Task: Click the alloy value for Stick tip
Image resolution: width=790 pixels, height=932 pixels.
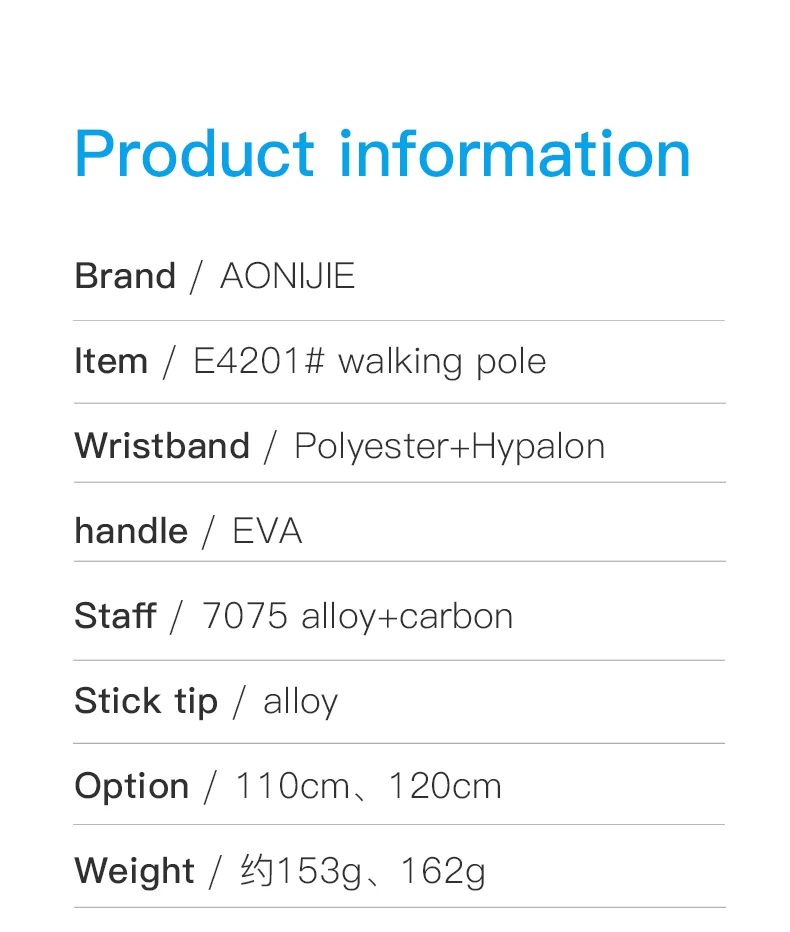Action: [x=300, y=701]
